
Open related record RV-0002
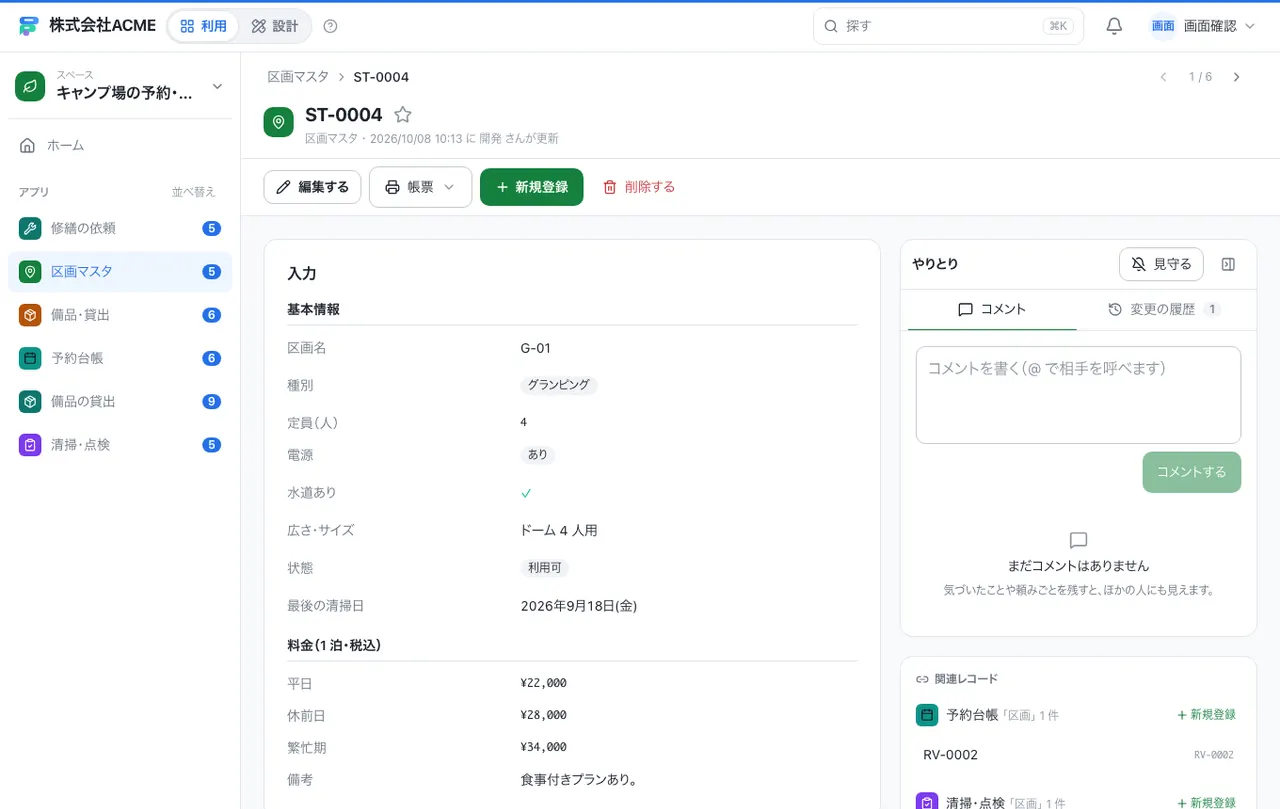tap(1078, 755)
